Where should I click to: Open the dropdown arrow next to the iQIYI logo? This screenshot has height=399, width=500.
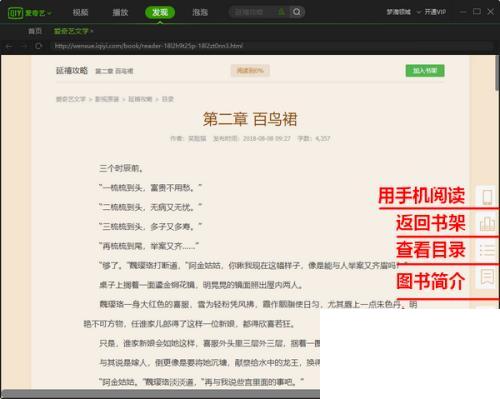click(x=49, y=13)
